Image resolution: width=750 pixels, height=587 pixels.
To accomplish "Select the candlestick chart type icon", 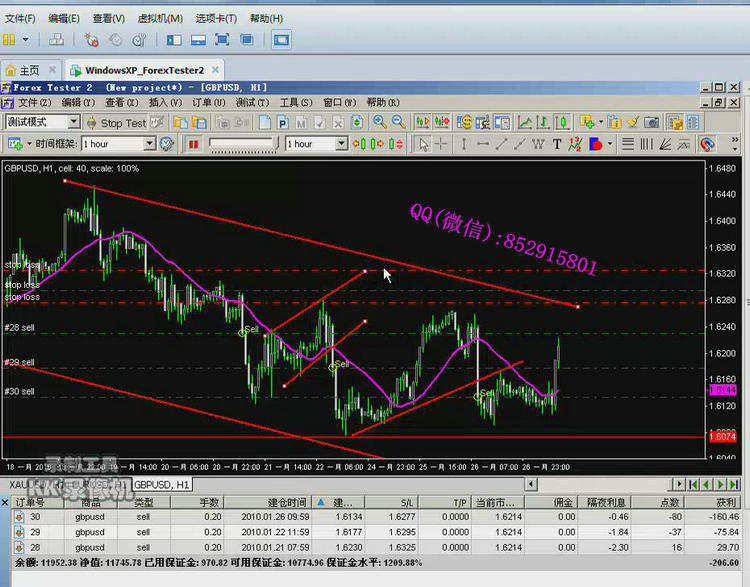I will coord(563,122).
